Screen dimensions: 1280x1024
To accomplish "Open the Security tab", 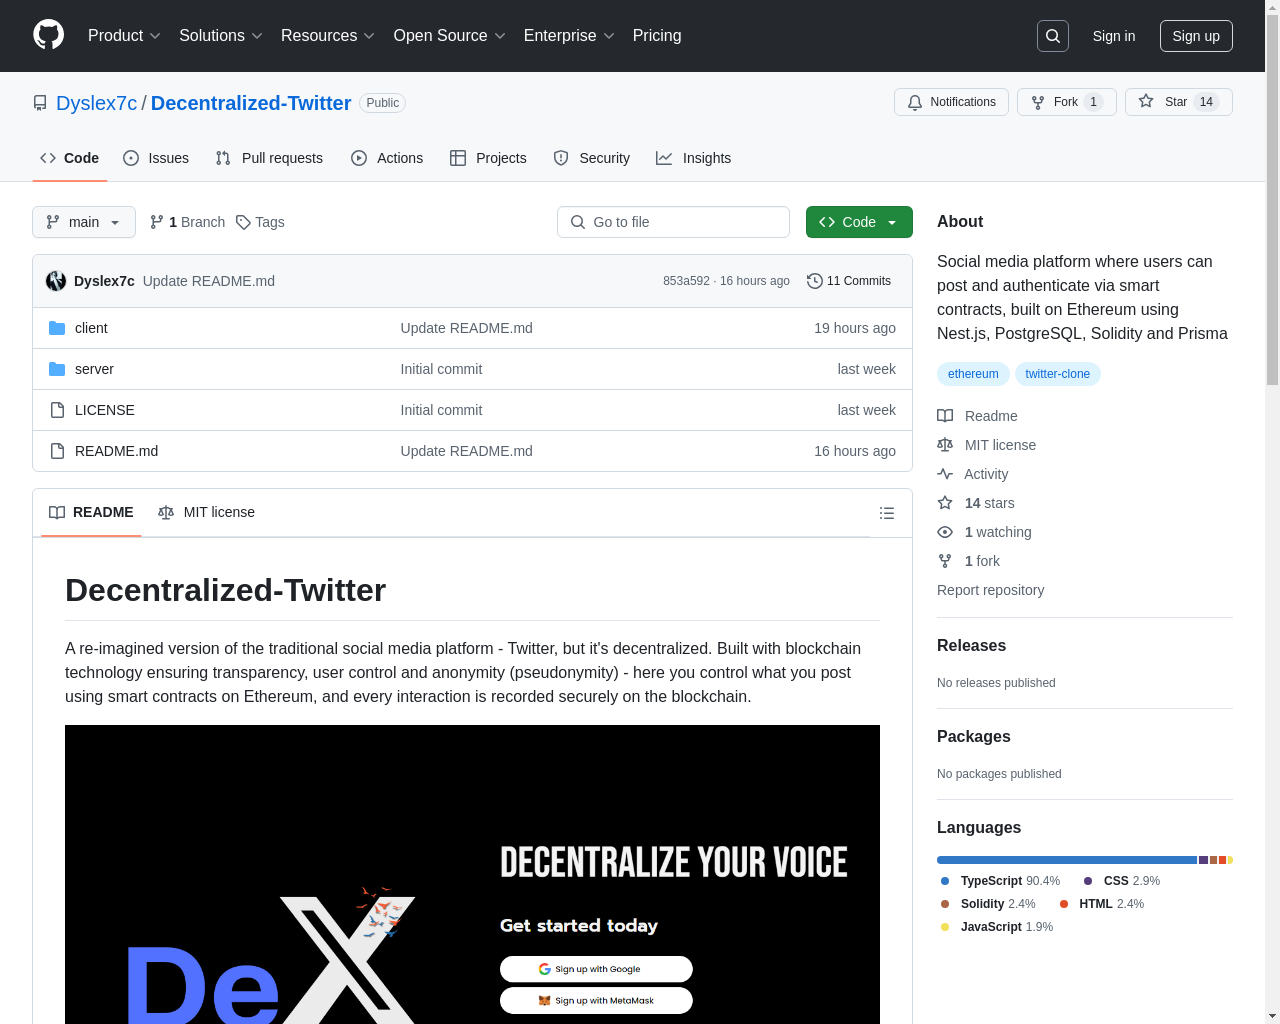I will click(x=591, y=158).
